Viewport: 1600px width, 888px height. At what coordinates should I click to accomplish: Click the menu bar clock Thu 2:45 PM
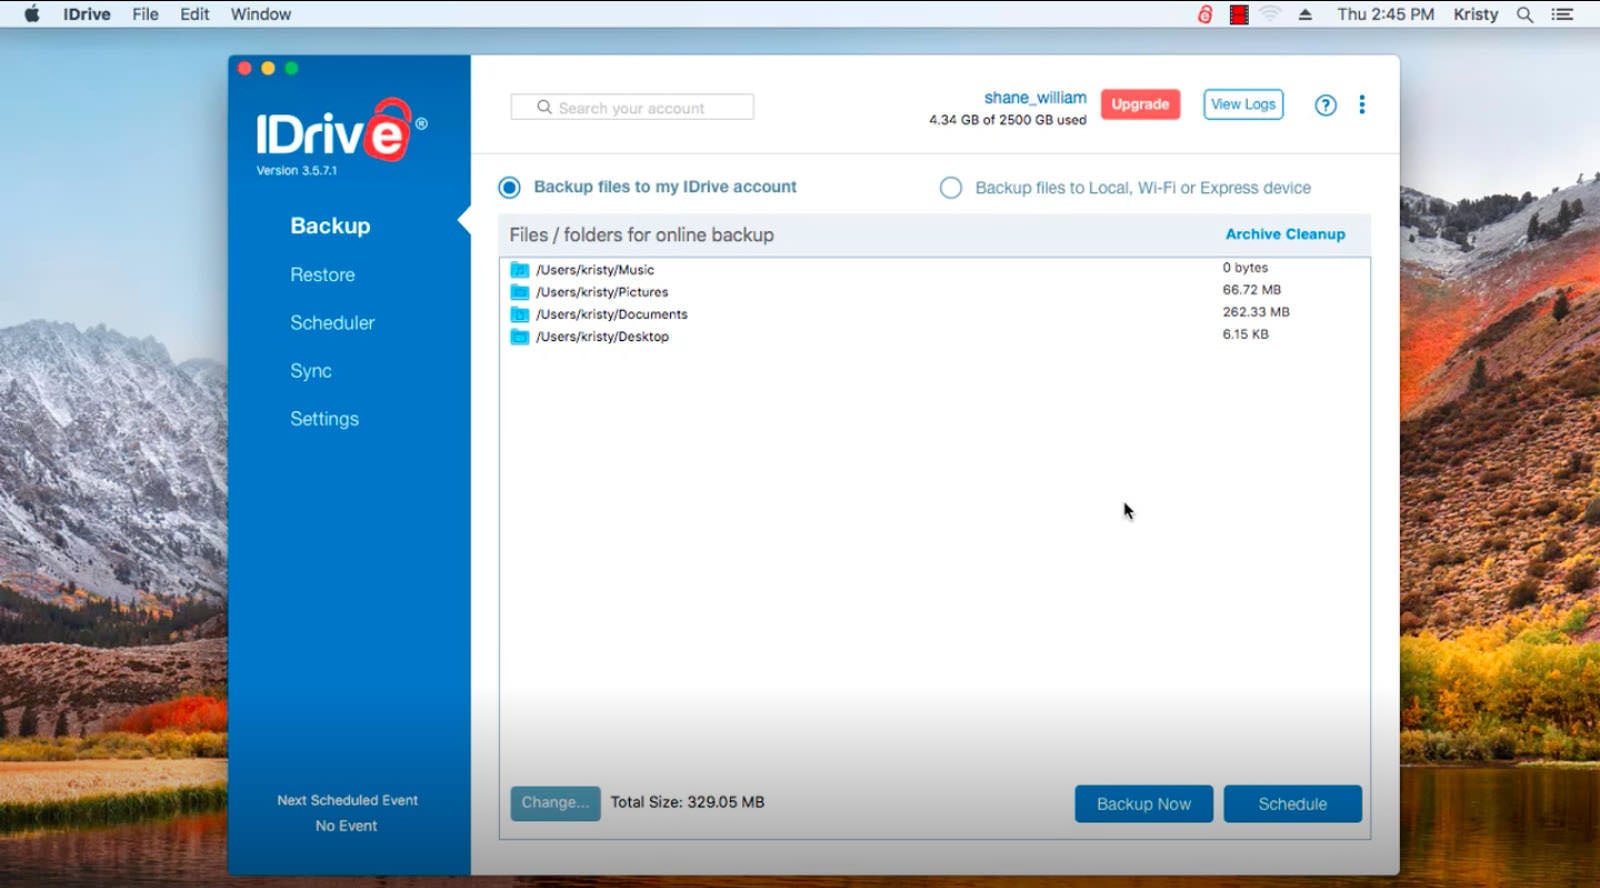(1385, 14)
